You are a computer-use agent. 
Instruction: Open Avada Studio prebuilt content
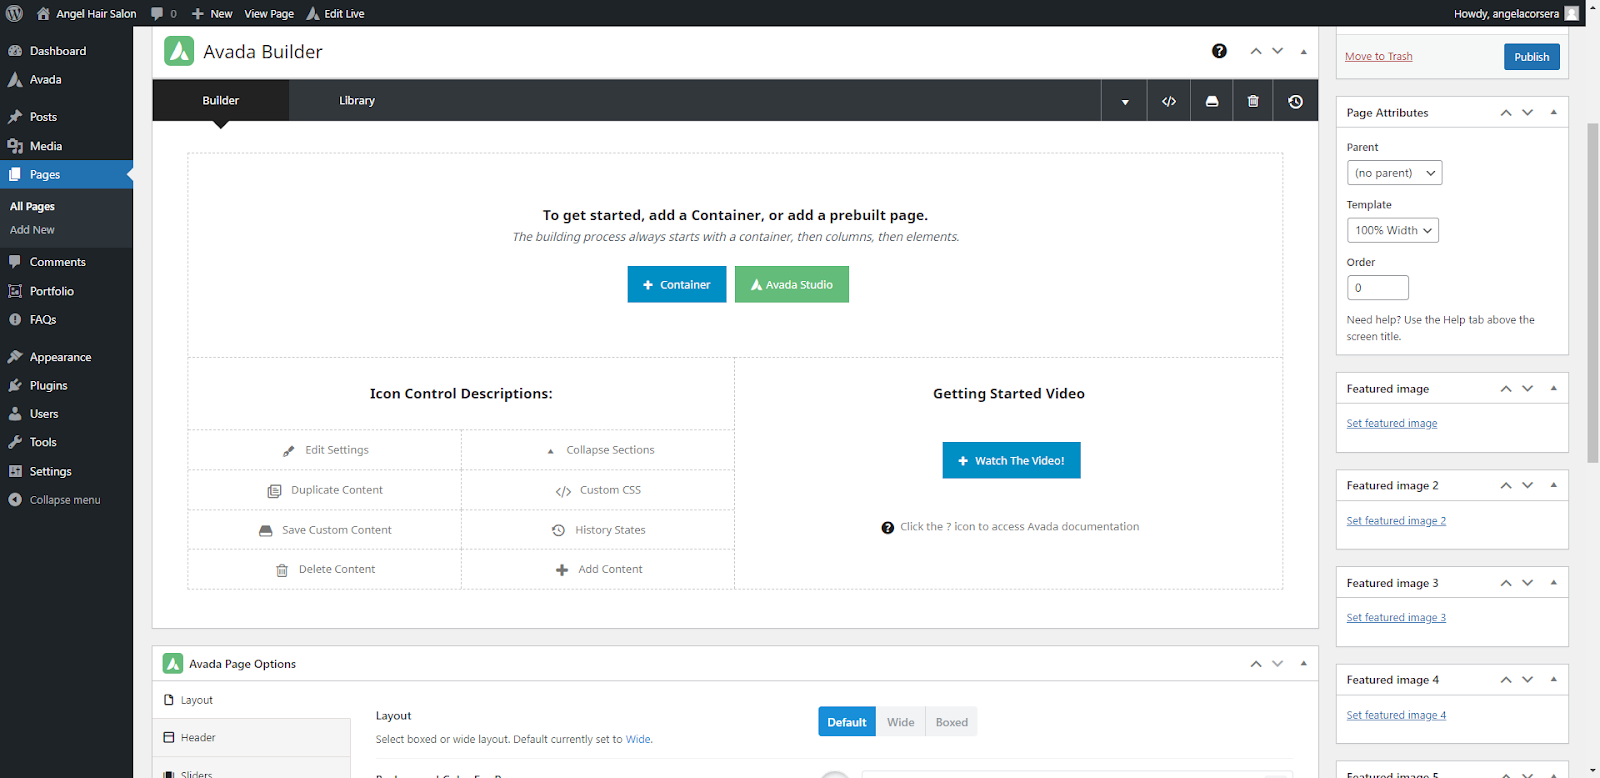pyautogui.click(x=792, y=284)
